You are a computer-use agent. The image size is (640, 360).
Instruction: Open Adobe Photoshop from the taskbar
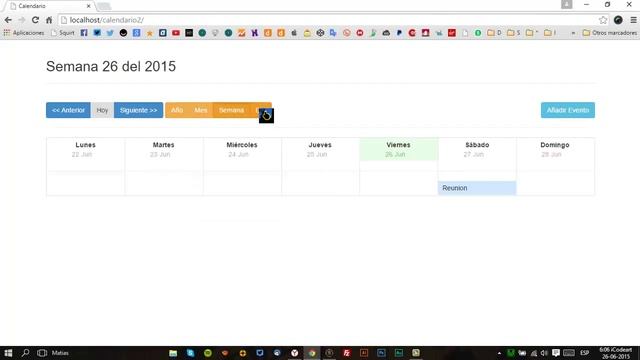pyautogui.click(x=381, y=353)
